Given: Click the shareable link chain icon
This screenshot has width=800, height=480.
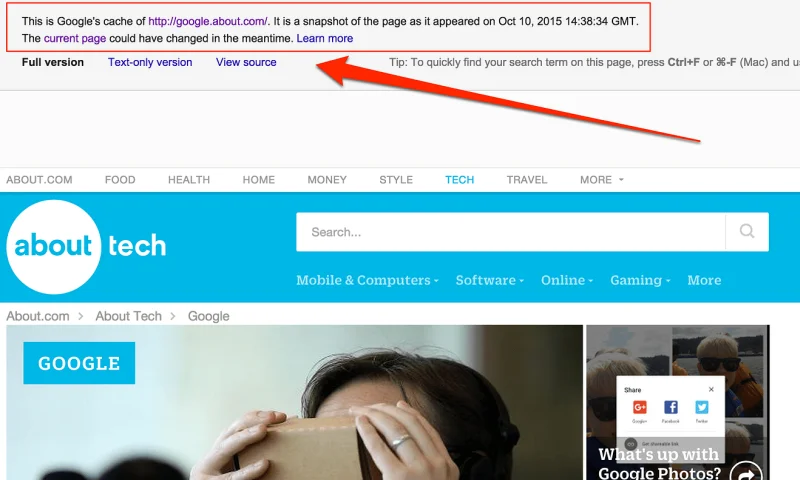Looking at the screenshot, I should [631, 443].
